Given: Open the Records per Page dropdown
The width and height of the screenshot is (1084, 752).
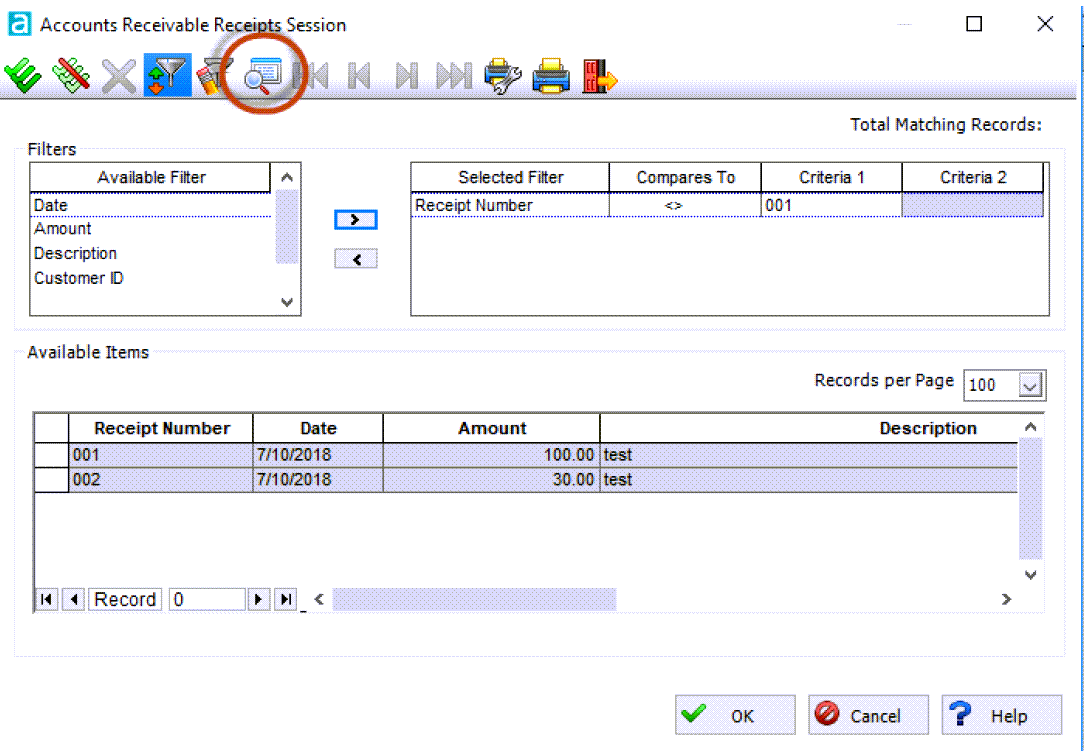Looking at the screenshot, I should (1032, 384).
